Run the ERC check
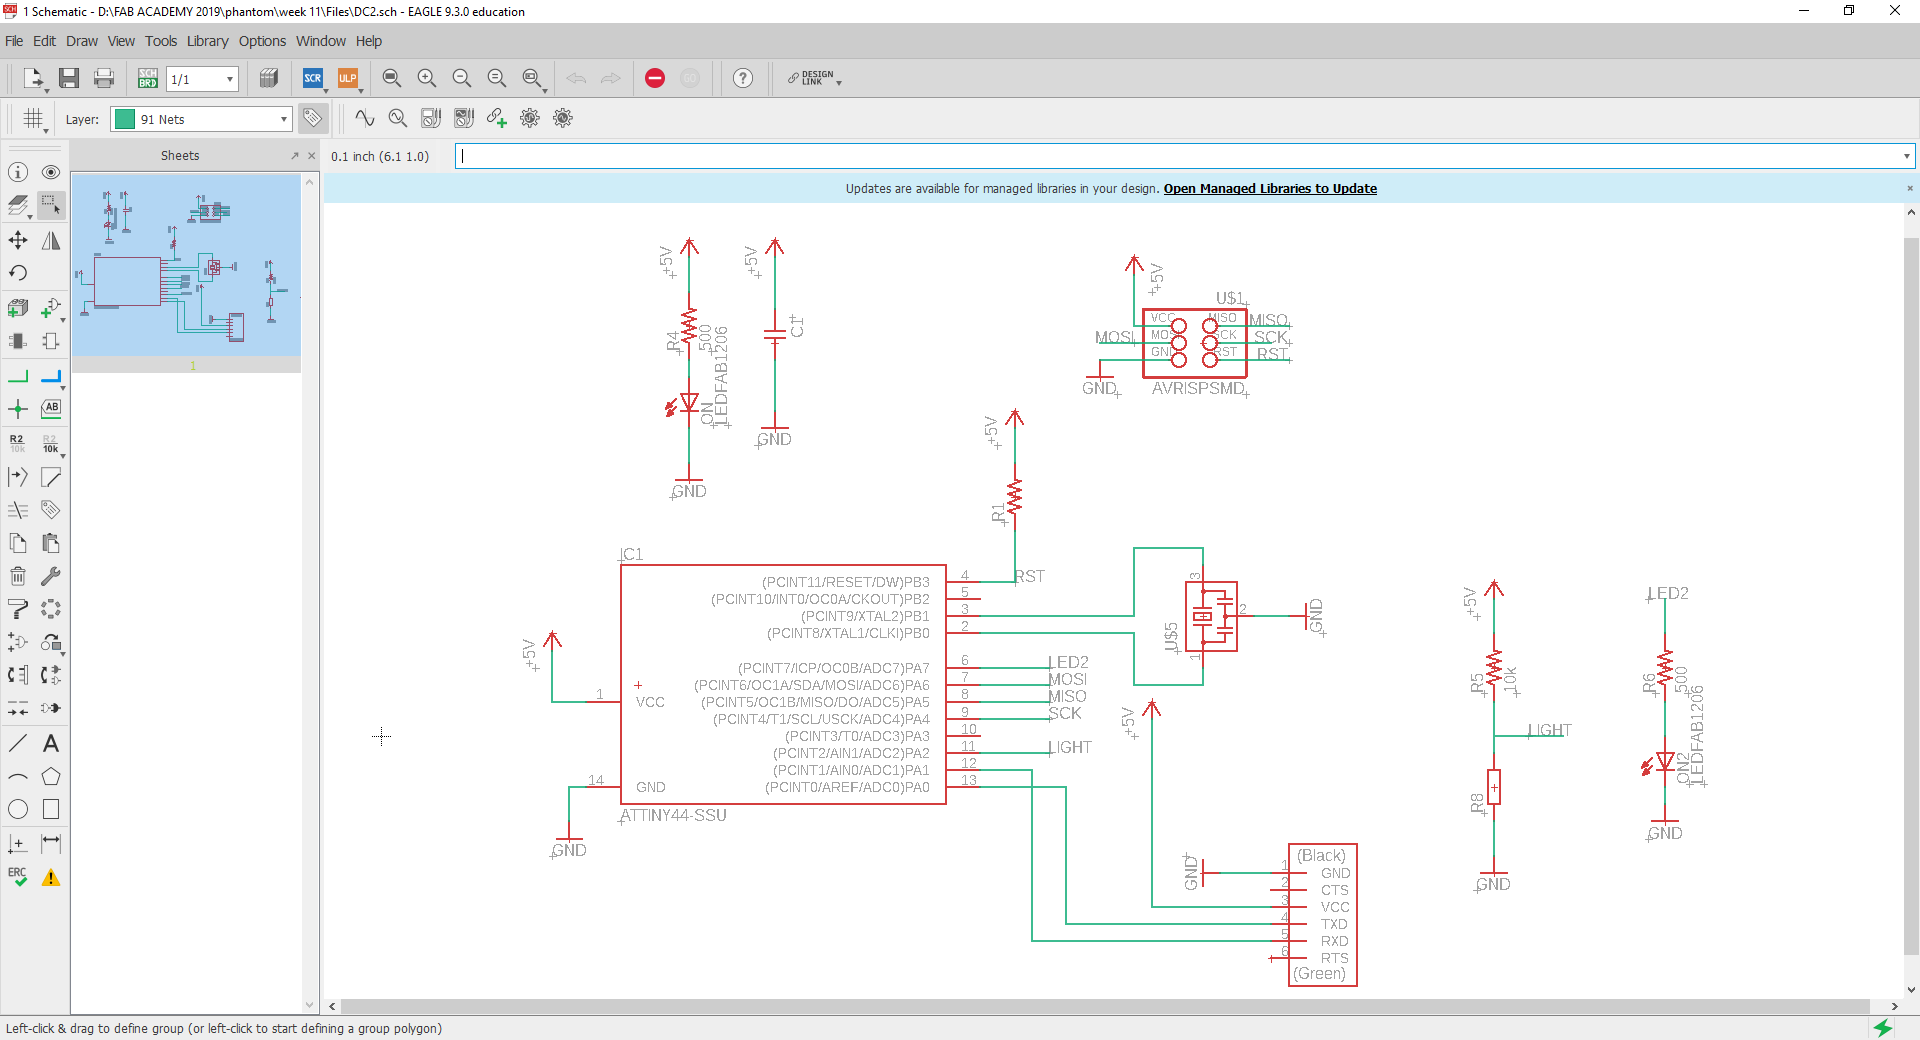Image resolution: width=1920 pixels, height=1040 pixels. coord(18,877)
